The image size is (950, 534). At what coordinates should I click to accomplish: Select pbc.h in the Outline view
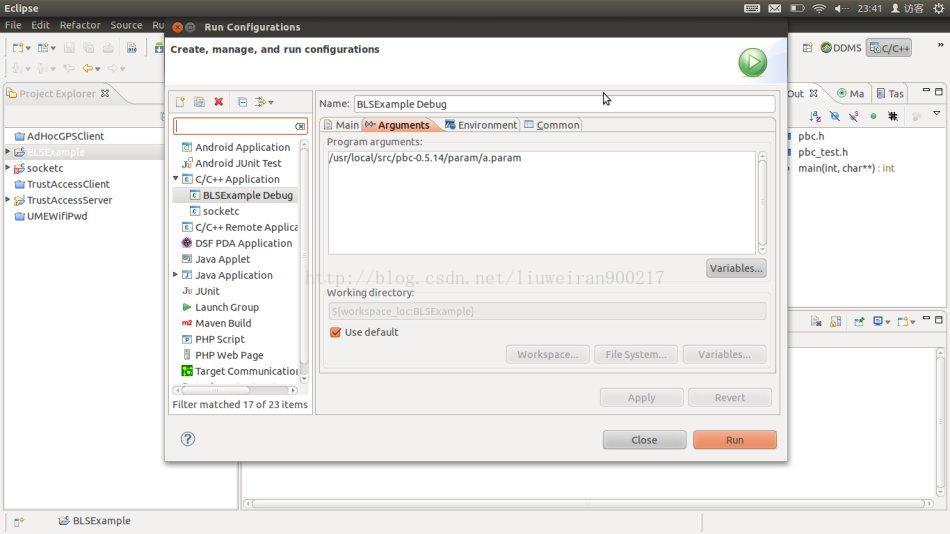[x=811, y=136]
